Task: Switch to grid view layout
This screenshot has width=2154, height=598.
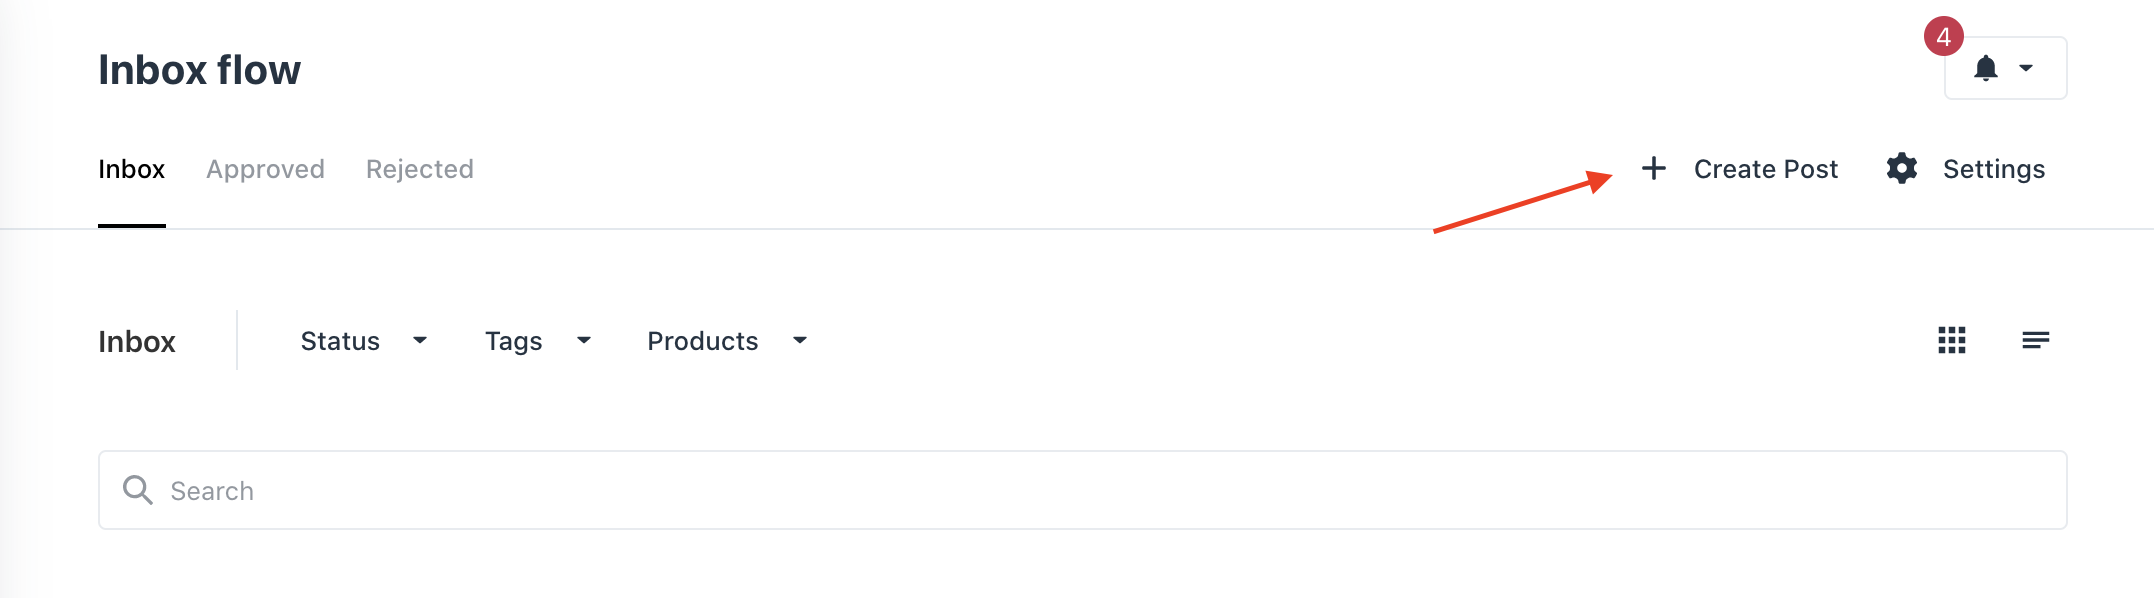Action: [1952, 341]
